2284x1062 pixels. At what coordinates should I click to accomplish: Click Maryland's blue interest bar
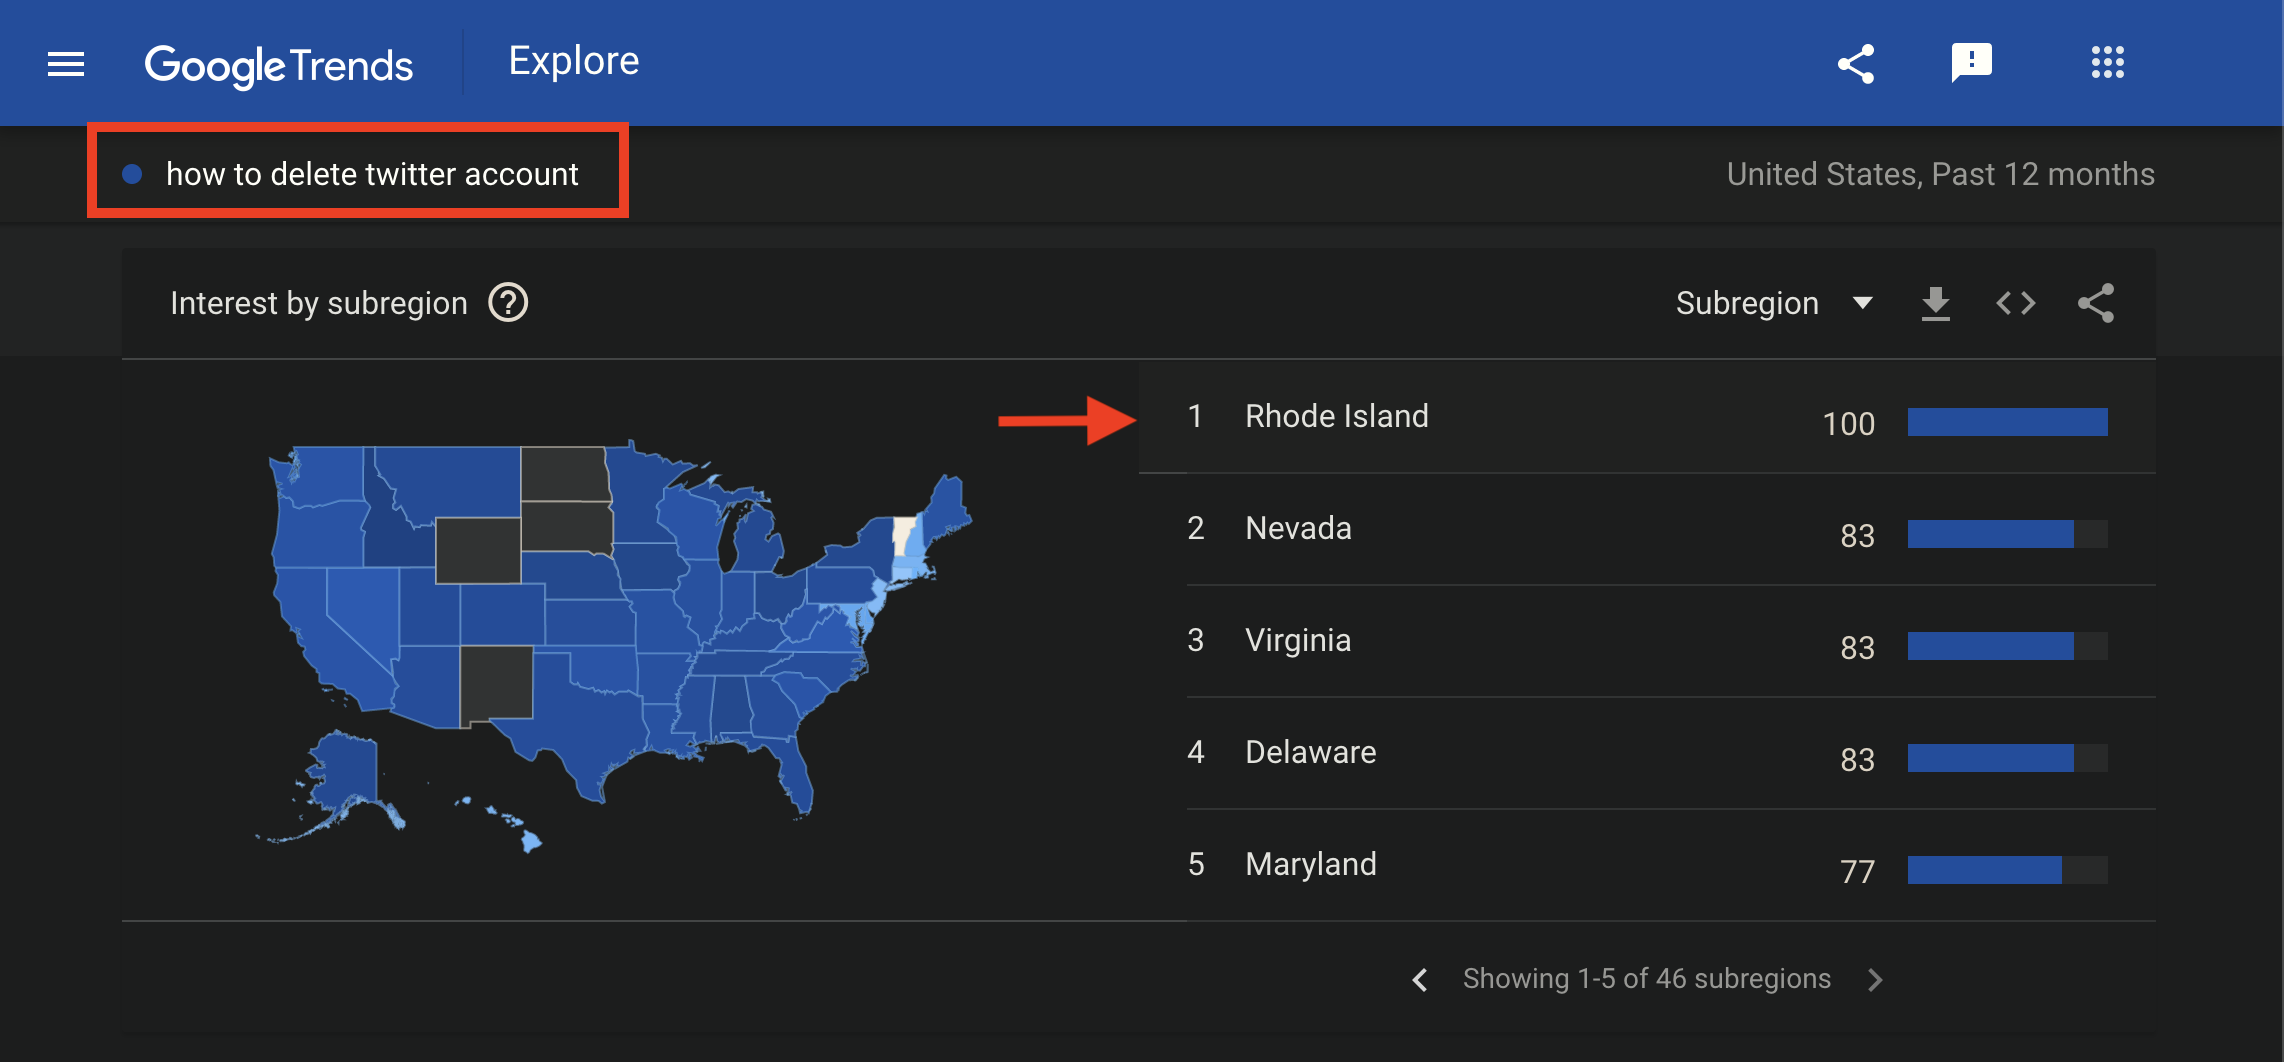click(x=1984, y=870)
